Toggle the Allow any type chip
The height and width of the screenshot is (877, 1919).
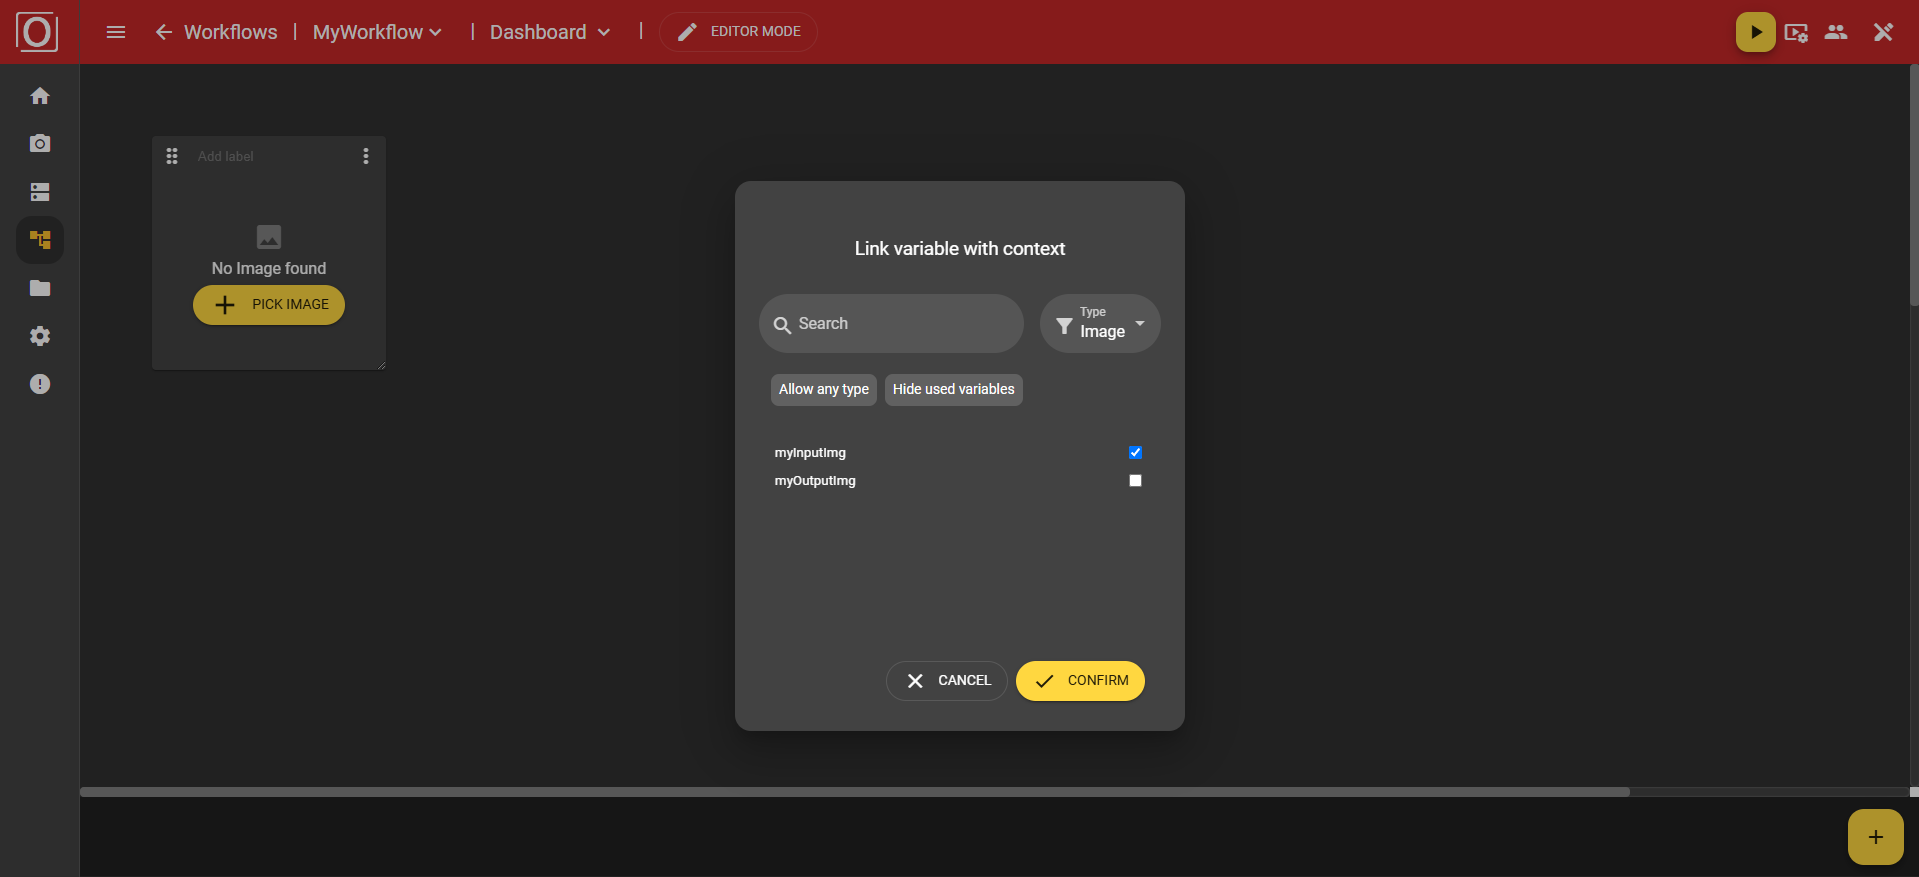[823, 390]
